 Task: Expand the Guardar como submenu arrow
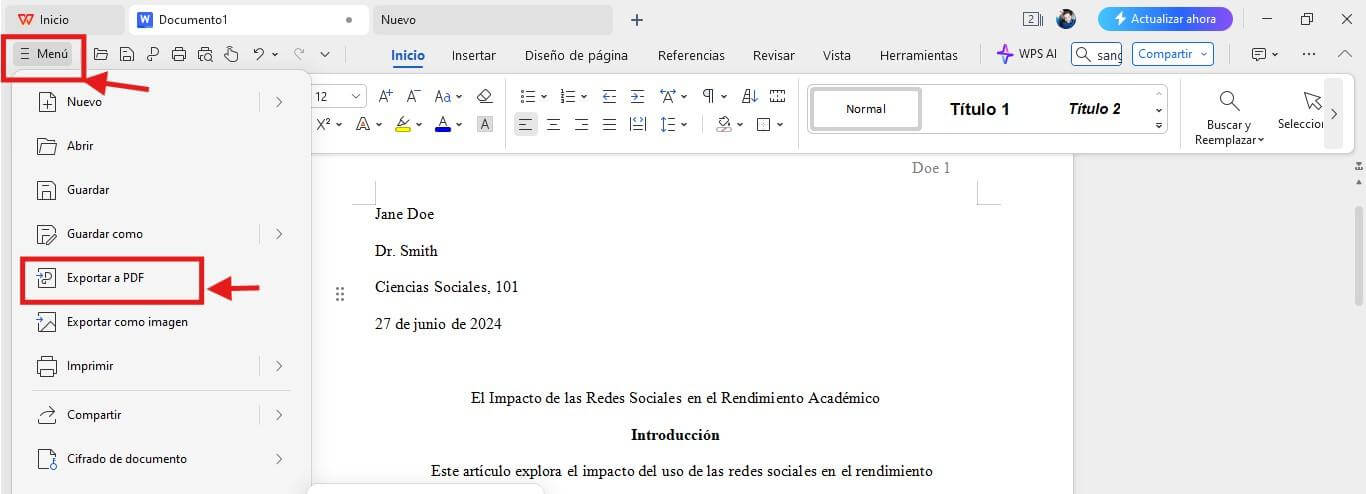(279, 234)
